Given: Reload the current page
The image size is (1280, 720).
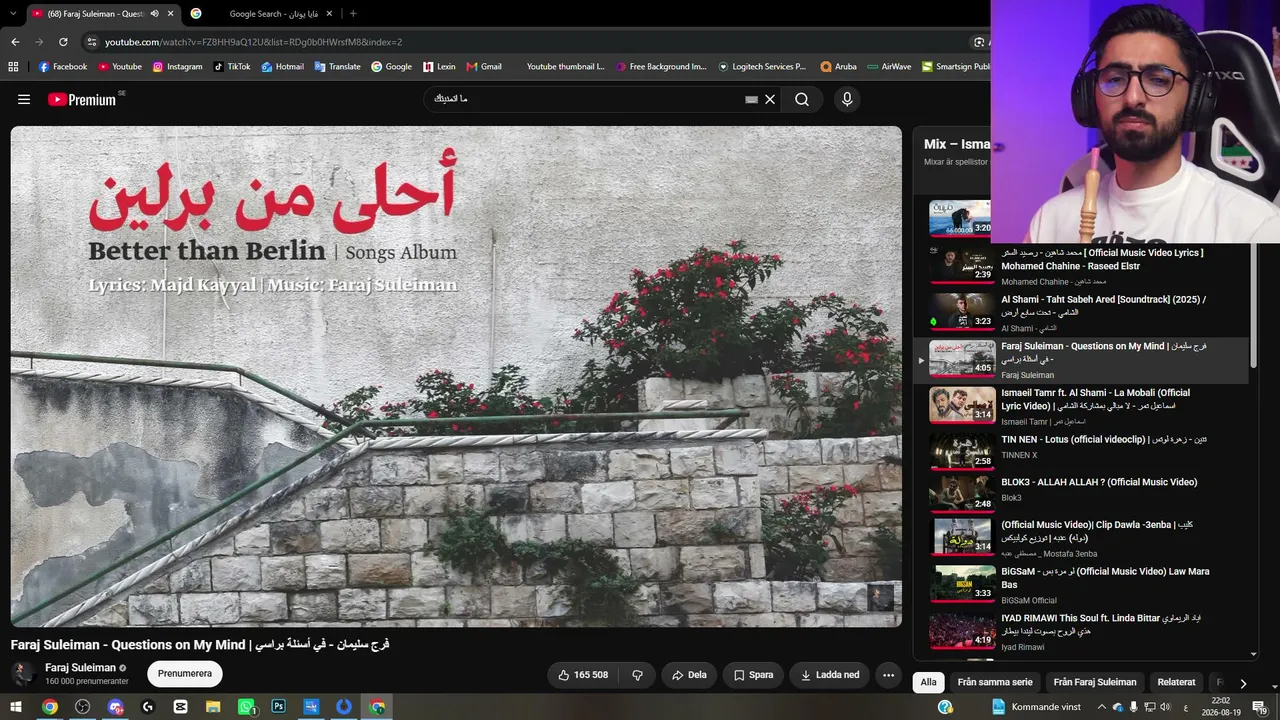Looking at the screenshot, I should click(x=63, y=42).
